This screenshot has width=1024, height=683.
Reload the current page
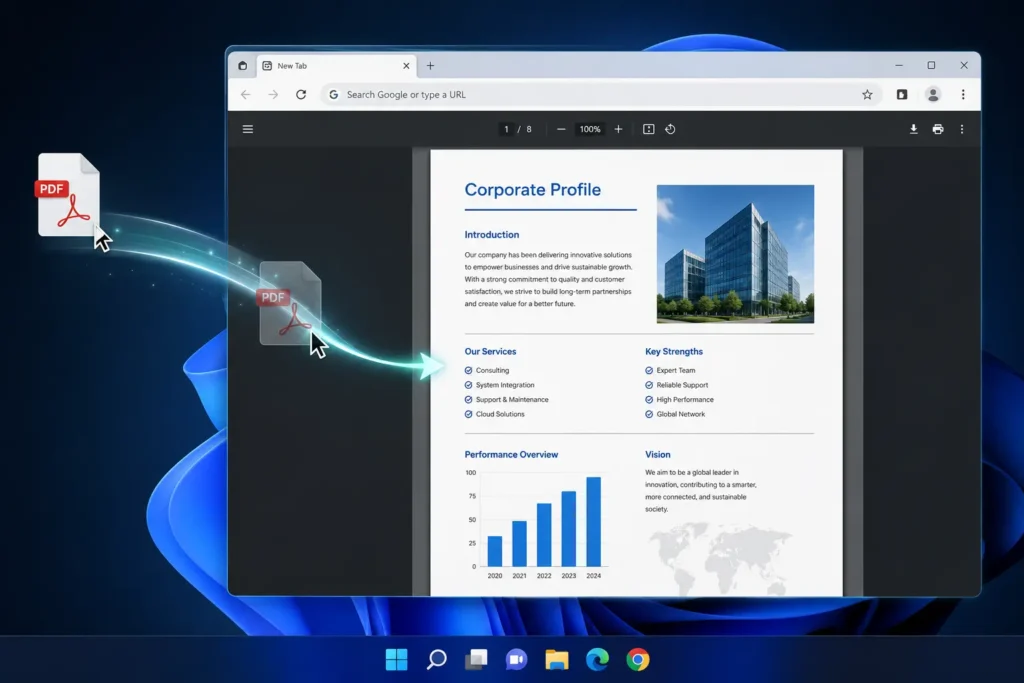coord(301,95)
